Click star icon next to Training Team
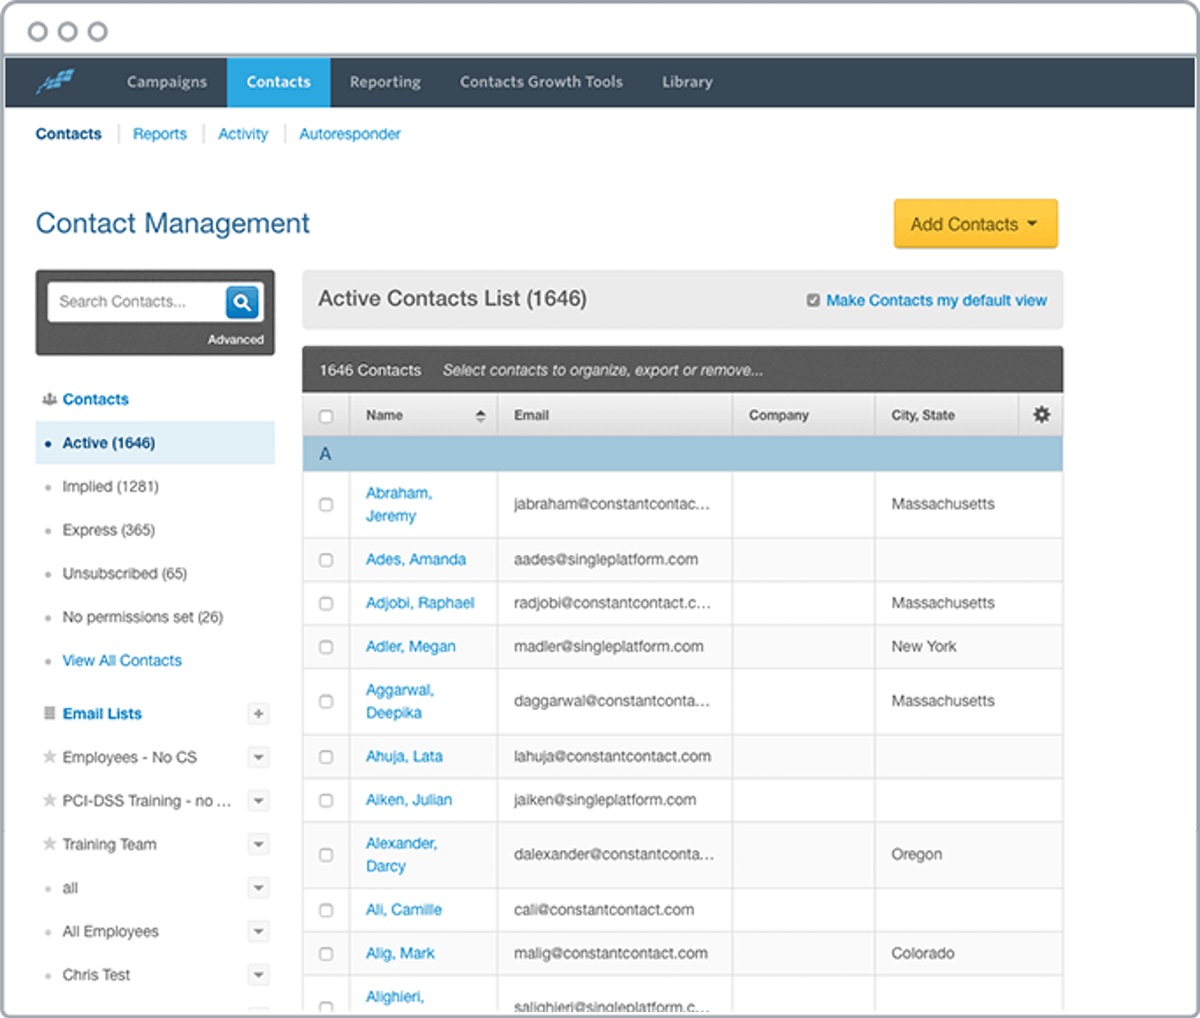The image size is (1200, 1018). 49,844
